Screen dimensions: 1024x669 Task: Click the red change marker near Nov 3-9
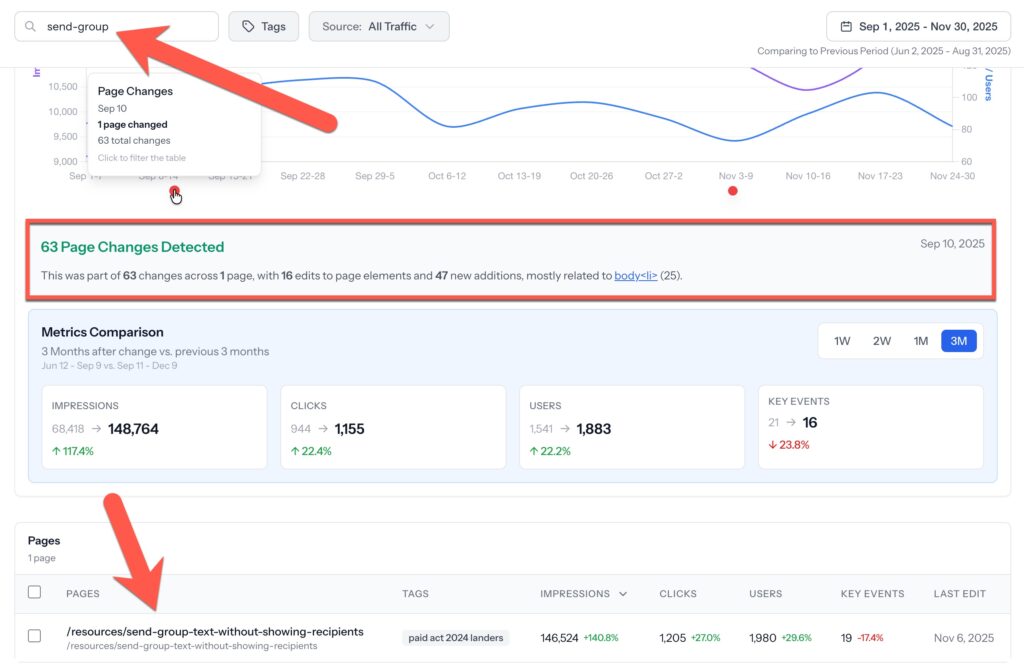click(733, 190)
